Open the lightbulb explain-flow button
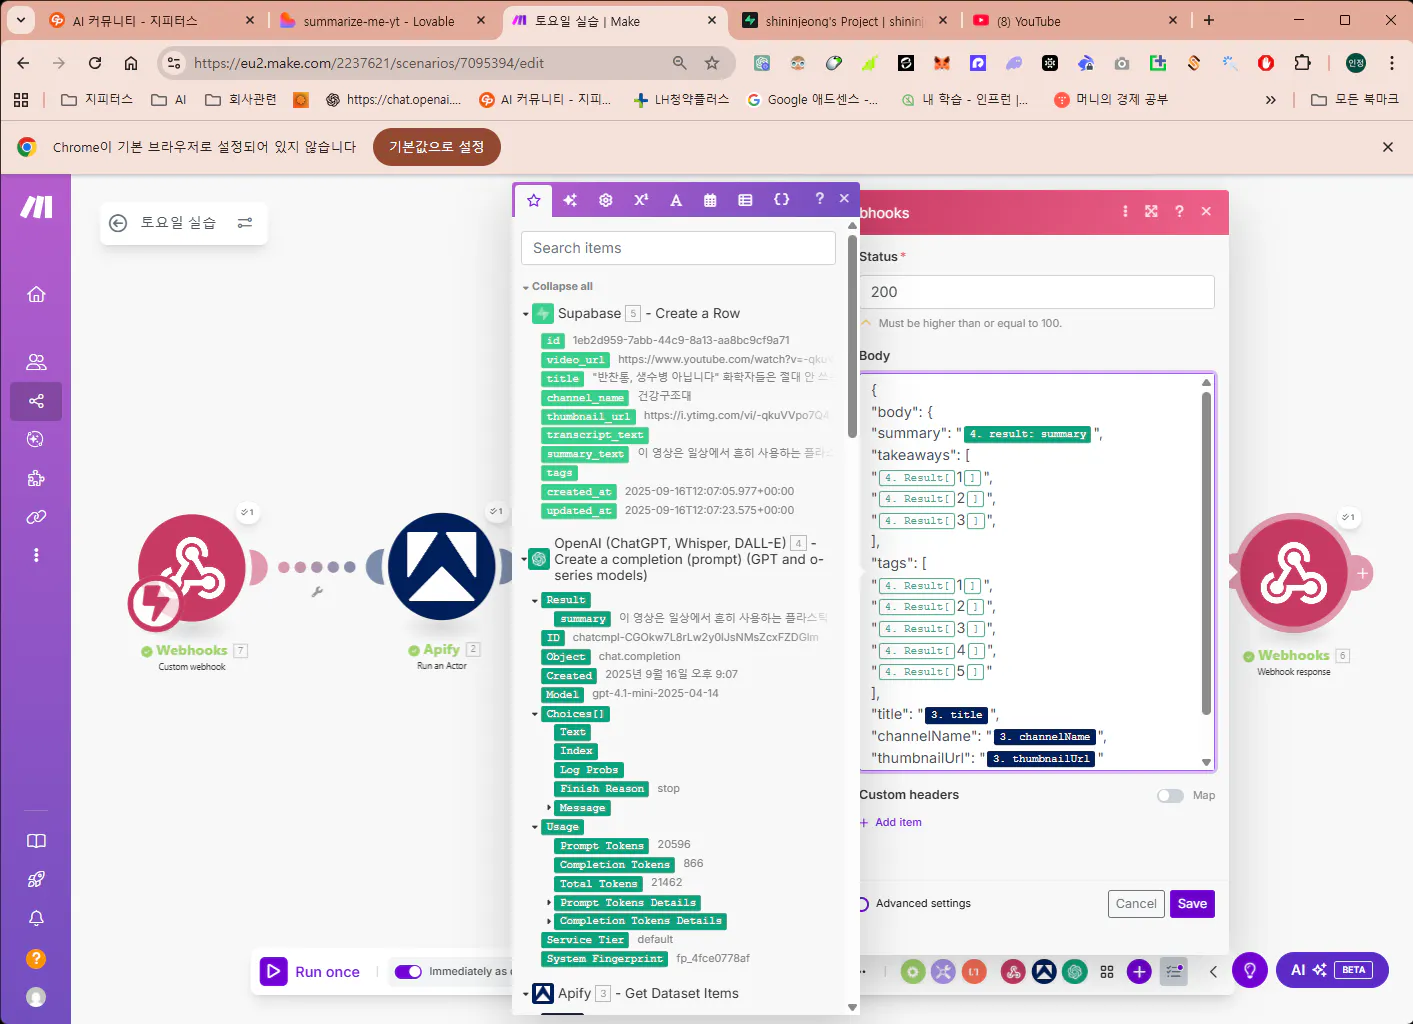Viewport: 1413px width, 1024px height. 1249,970
